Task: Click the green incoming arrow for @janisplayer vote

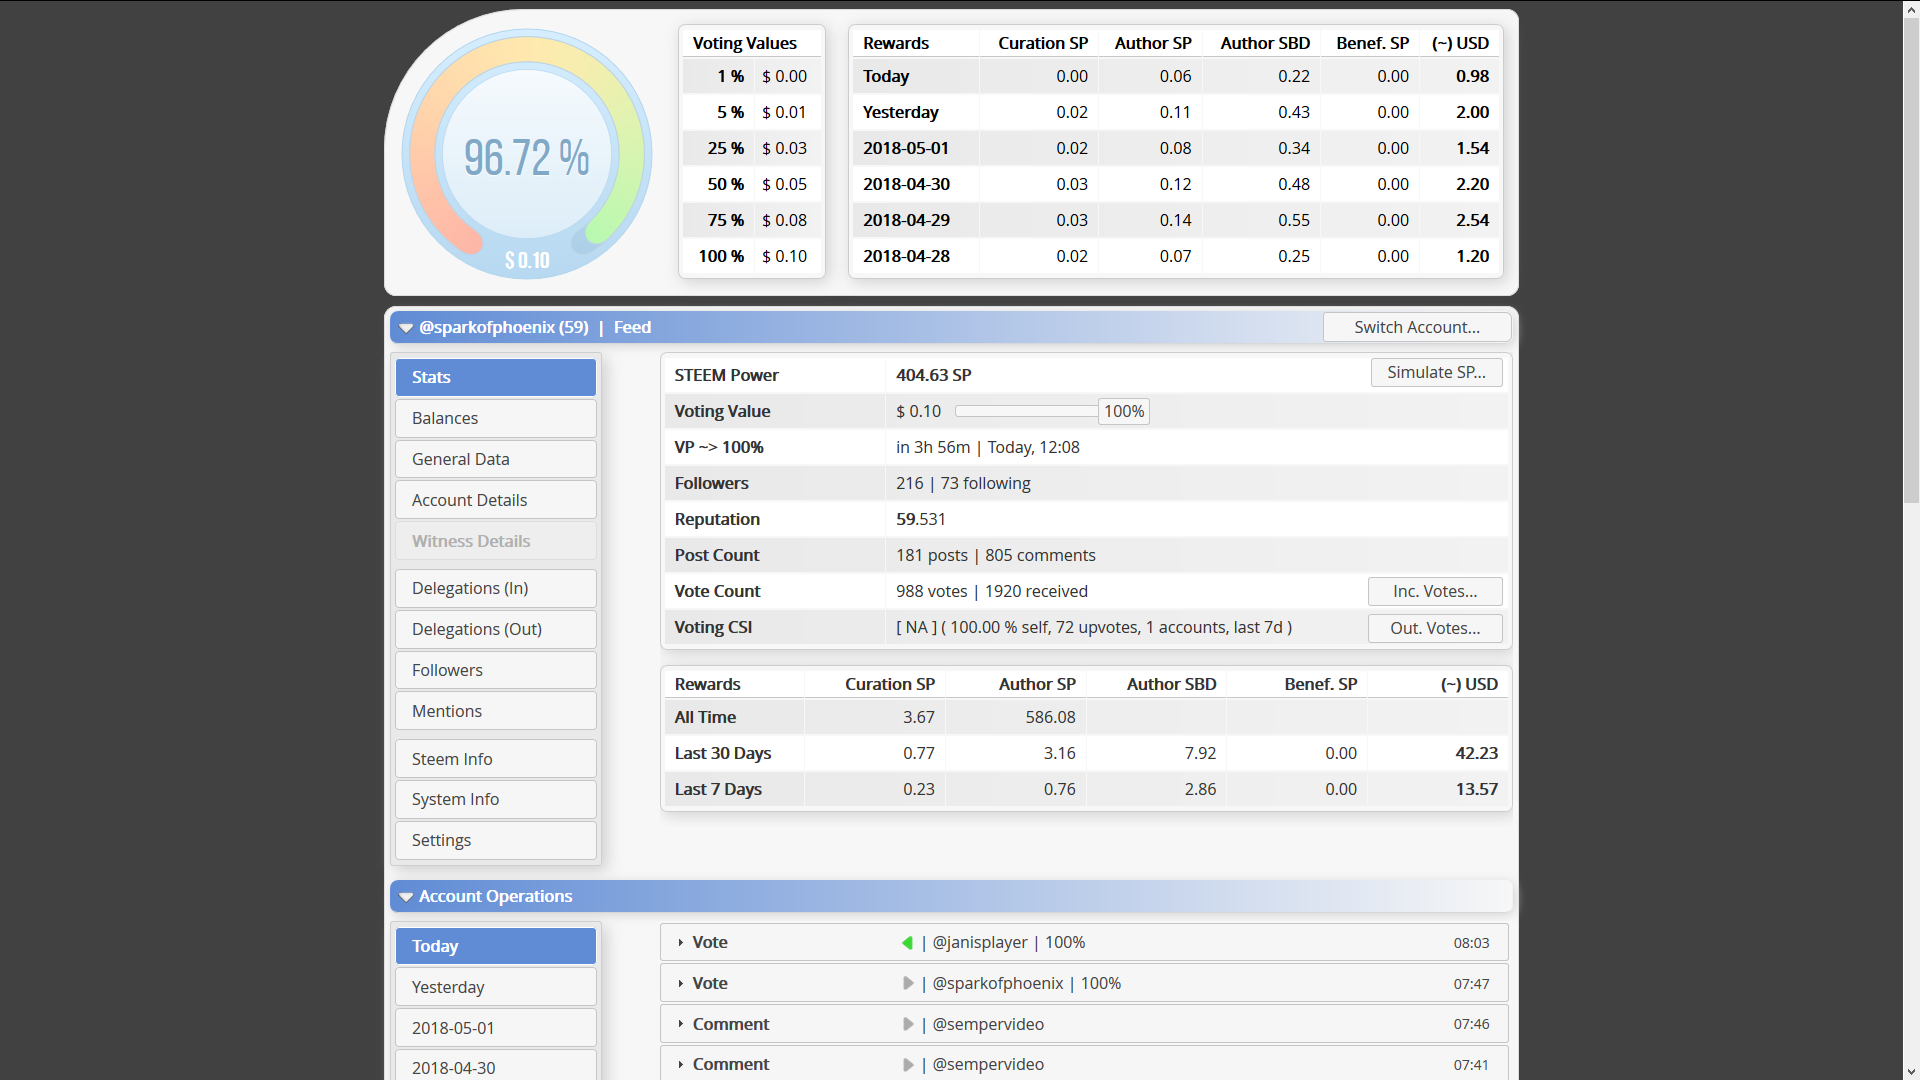Action: (x=907, y=943)
